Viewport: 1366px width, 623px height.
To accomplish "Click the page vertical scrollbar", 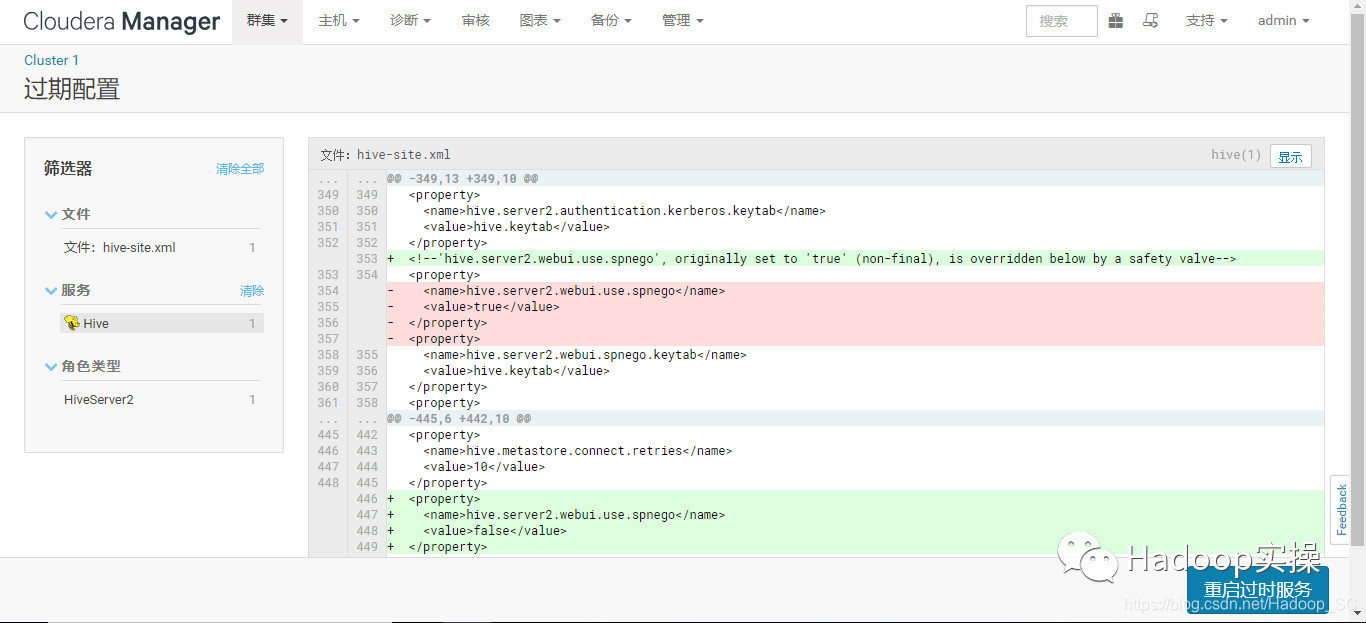I will coord(1358,280).
